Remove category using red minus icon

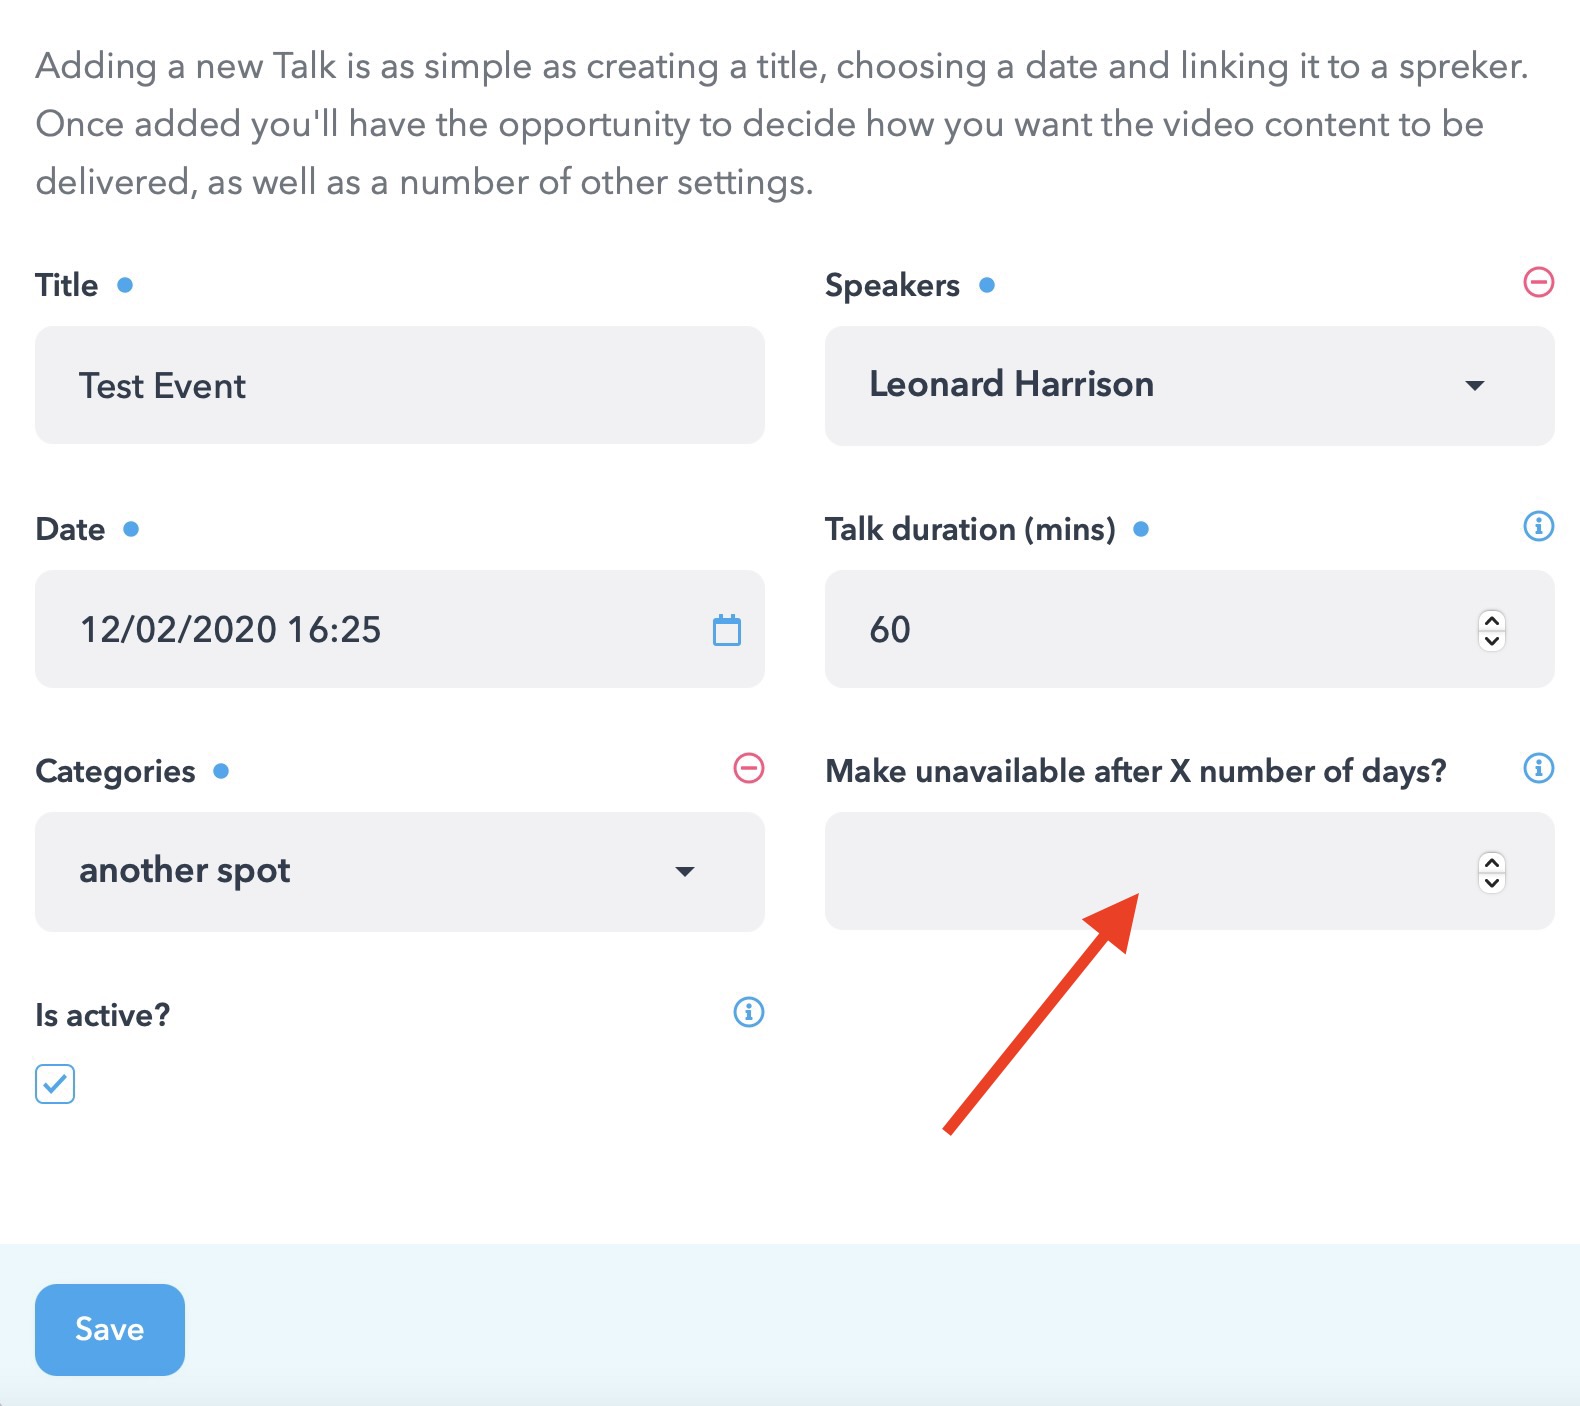749,768
